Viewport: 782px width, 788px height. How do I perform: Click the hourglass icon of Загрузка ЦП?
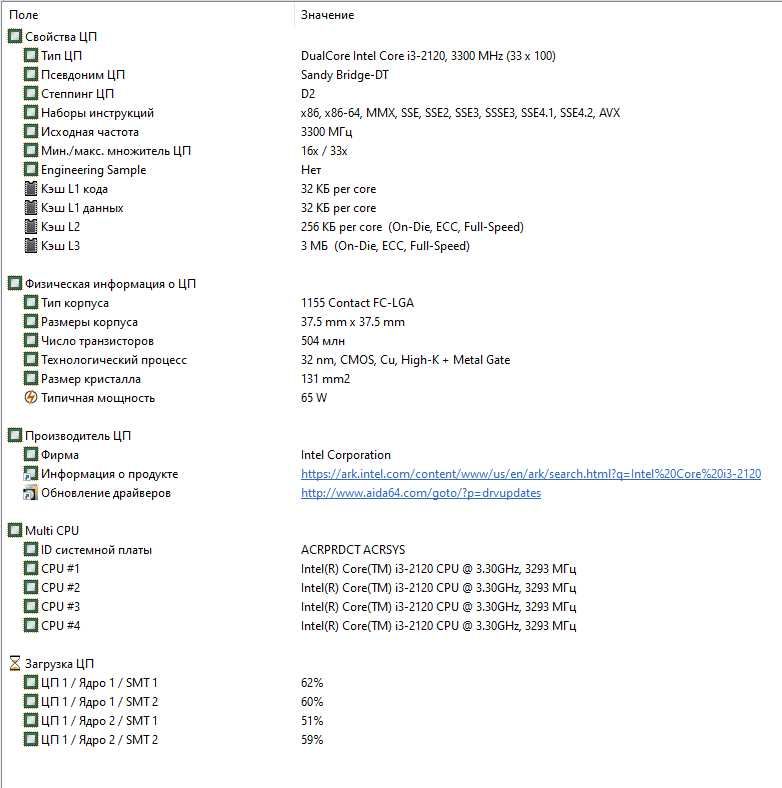point(15,663)
